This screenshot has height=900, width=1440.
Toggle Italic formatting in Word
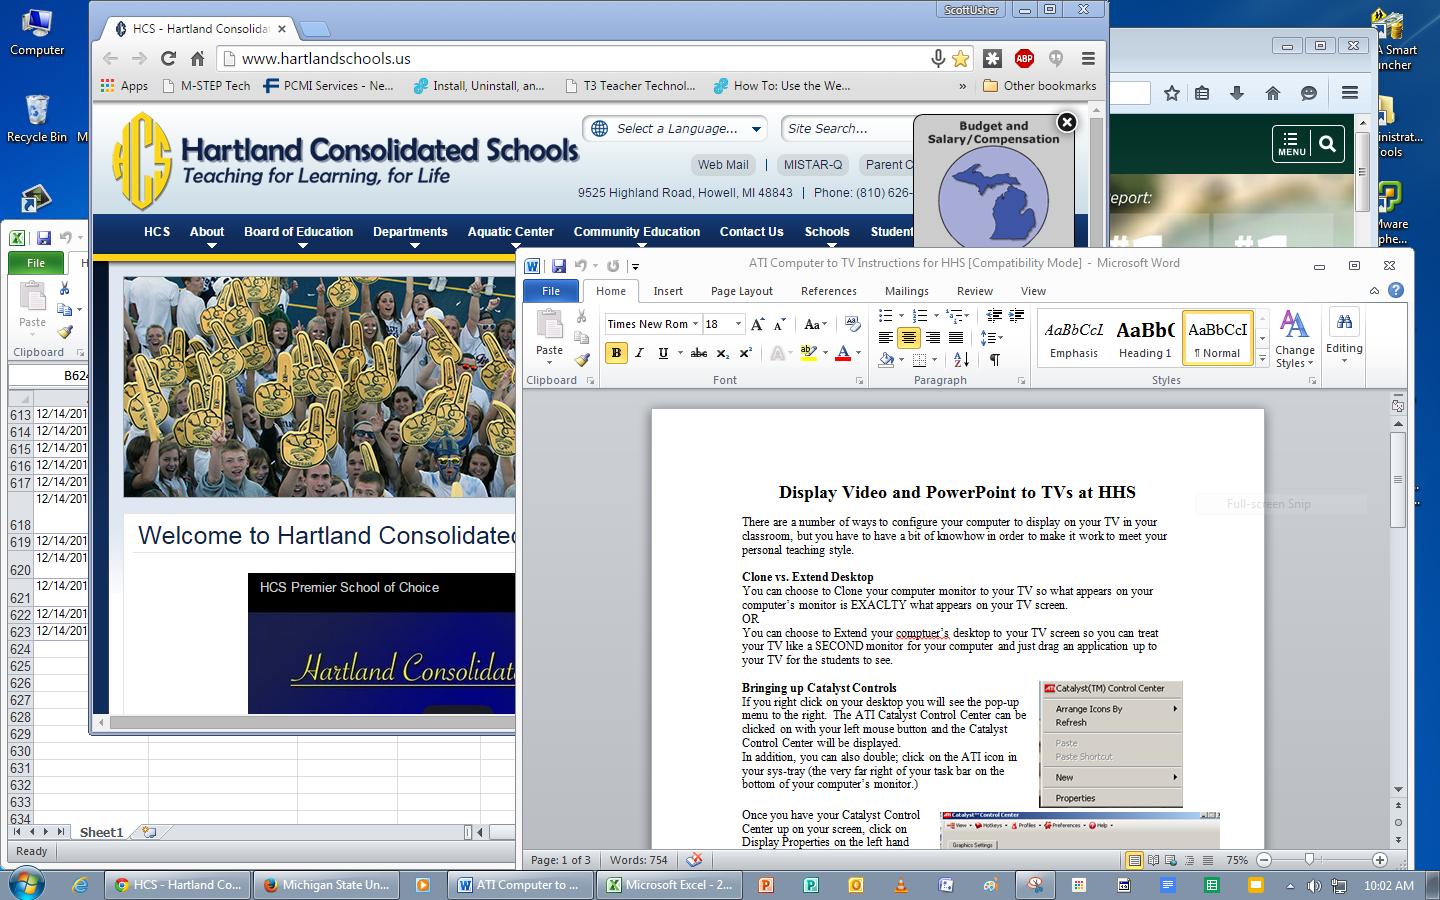click(640, 353)
